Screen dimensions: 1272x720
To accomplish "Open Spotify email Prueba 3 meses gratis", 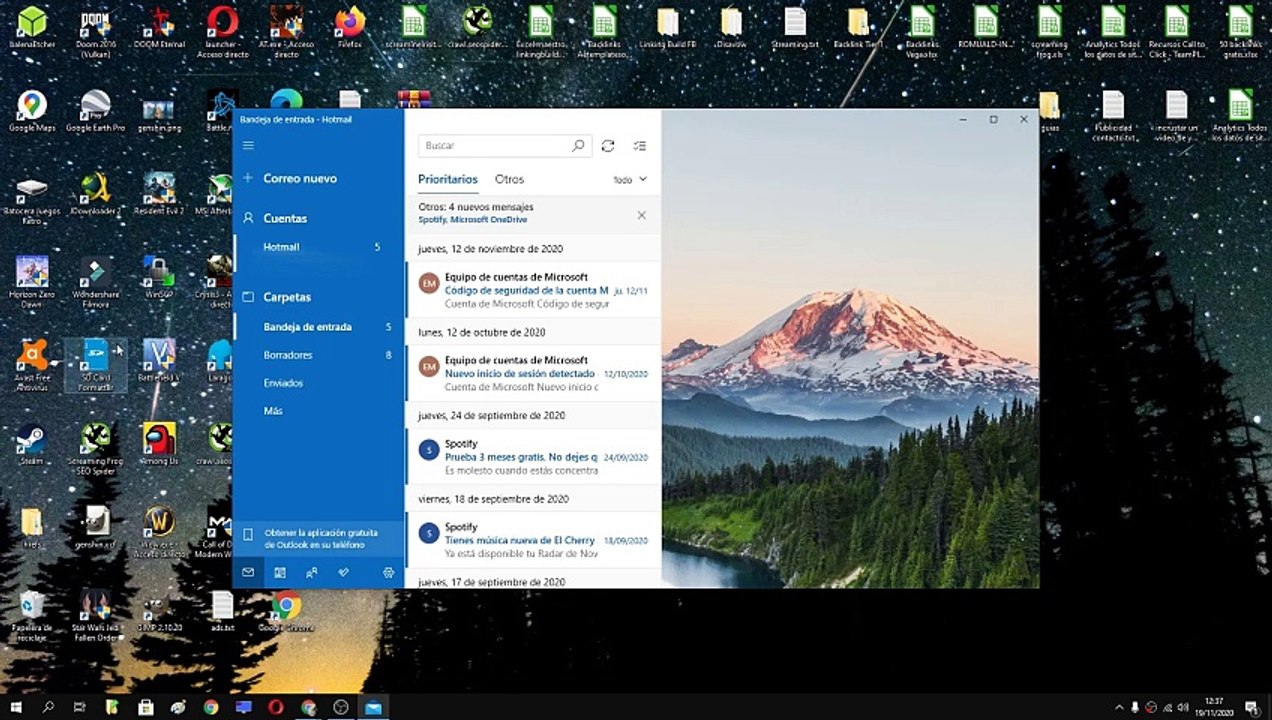I will click(534, 456).
